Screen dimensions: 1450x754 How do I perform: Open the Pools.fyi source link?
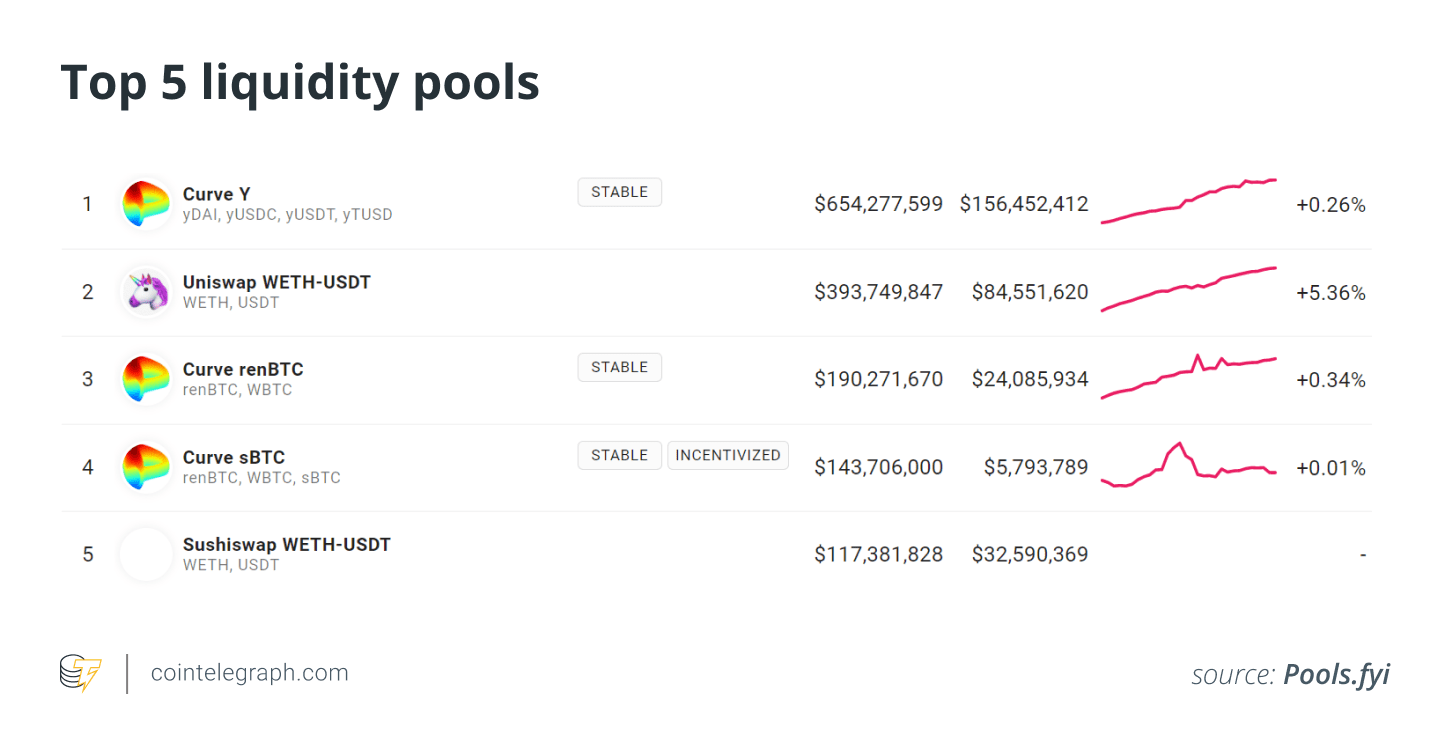(x=1337, y=675)
